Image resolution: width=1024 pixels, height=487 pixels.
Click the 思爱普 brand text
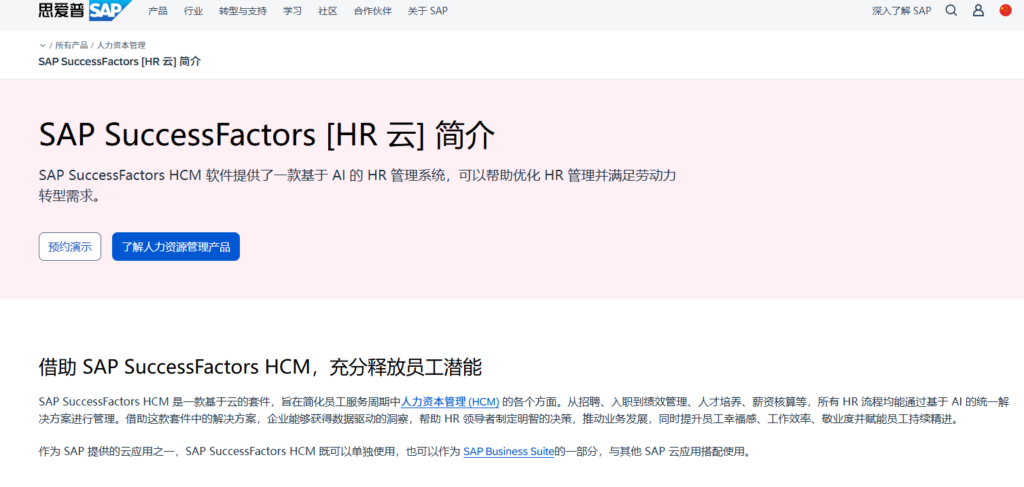(x=61, y=10)
